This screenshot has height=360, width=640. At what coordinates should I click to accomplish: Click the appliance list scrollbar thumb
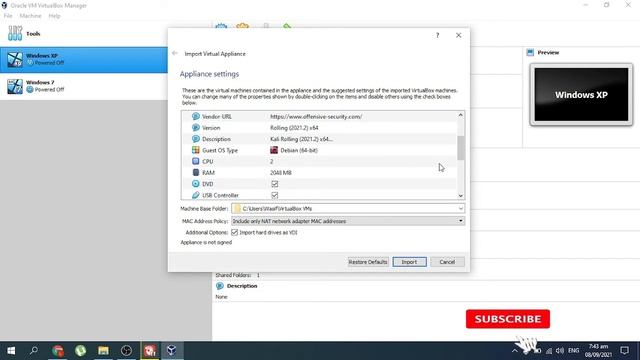pyautogui.click(x=460, y=148)
